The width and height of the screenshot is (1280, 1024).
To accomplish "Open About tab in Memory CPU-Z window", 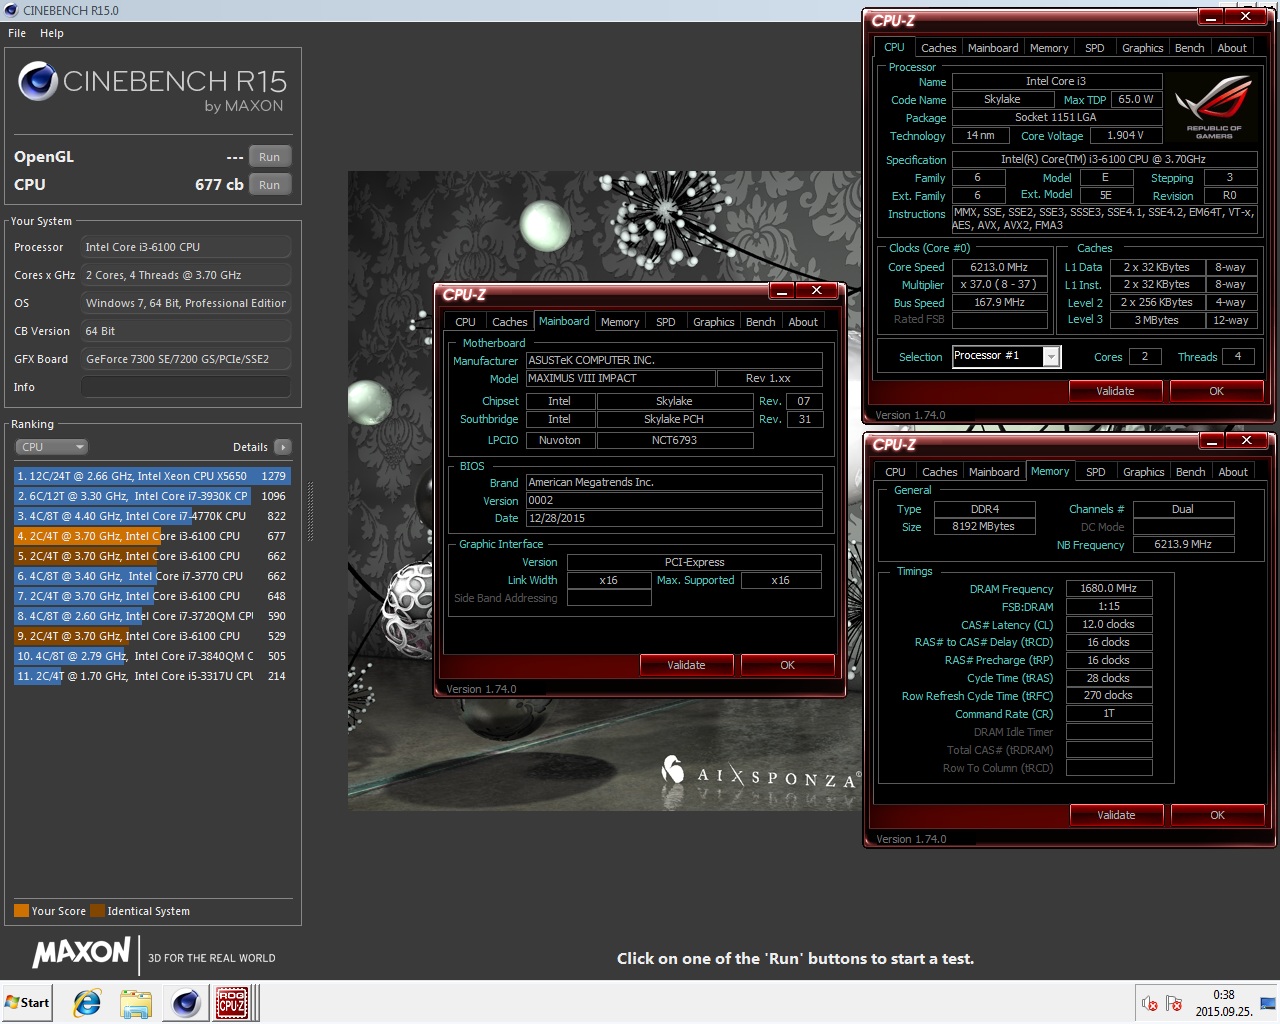I will (x=1233, y=472).
